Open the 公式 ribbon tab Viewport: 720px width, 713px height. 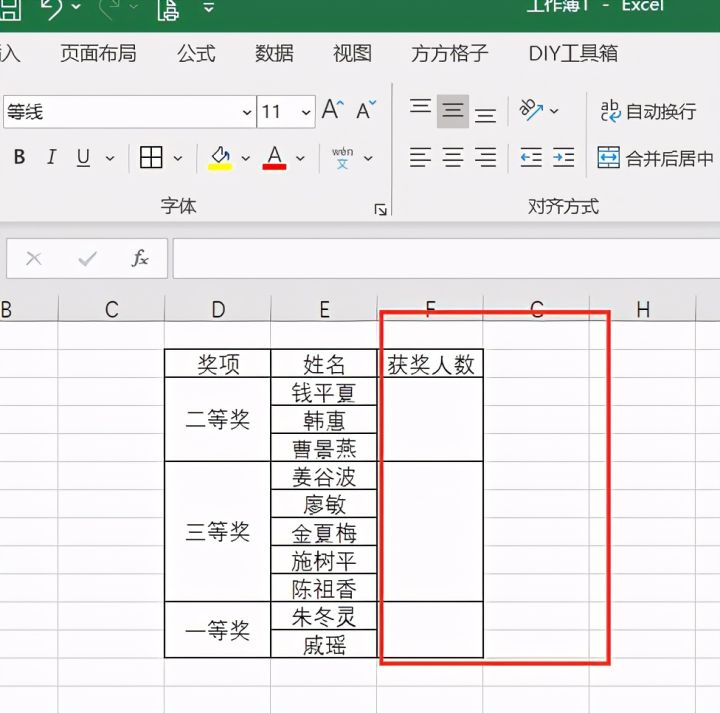tap(196, 53)
